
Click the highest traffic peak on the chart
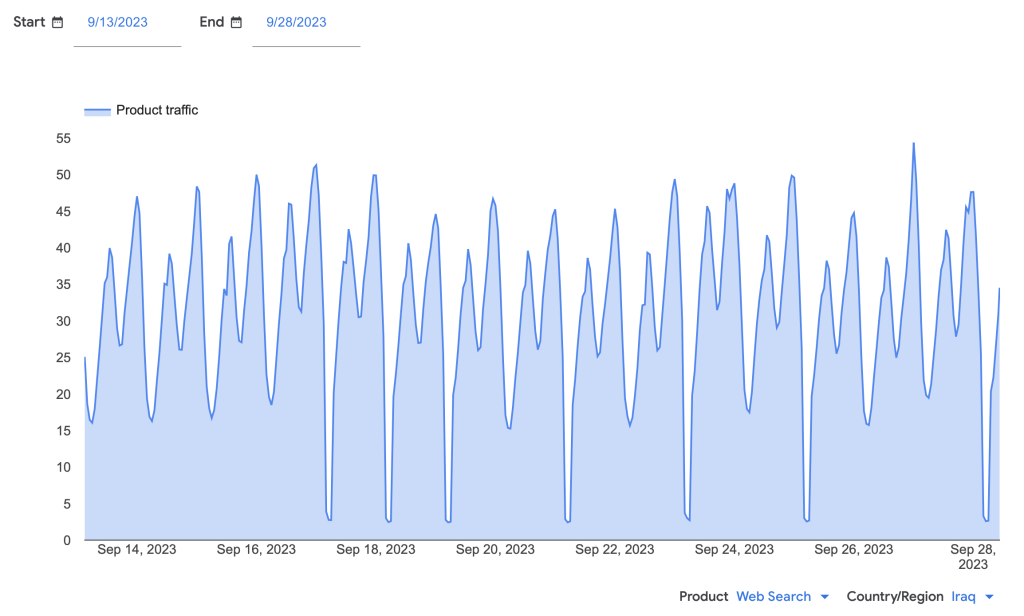point(913,144)
